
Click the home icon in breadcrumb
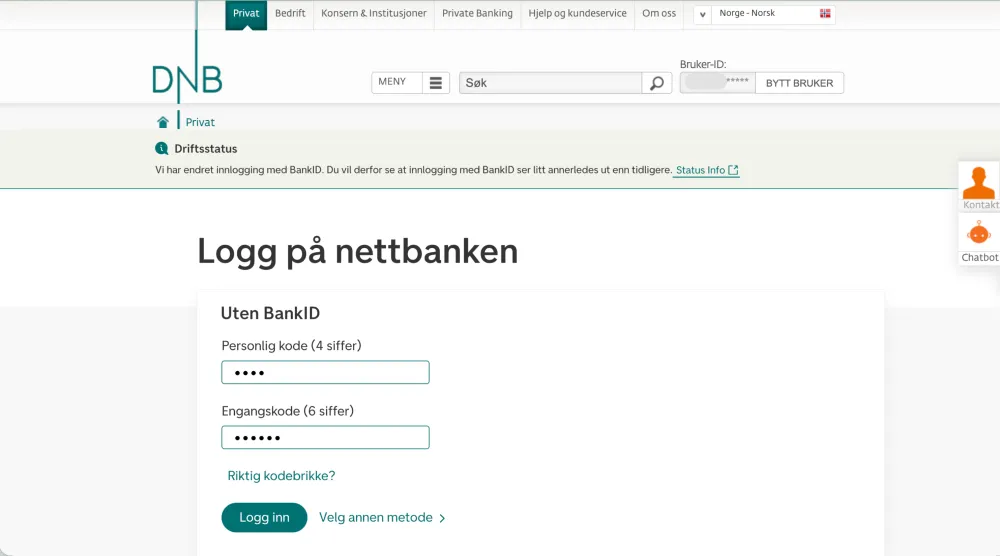pos(163,122)
